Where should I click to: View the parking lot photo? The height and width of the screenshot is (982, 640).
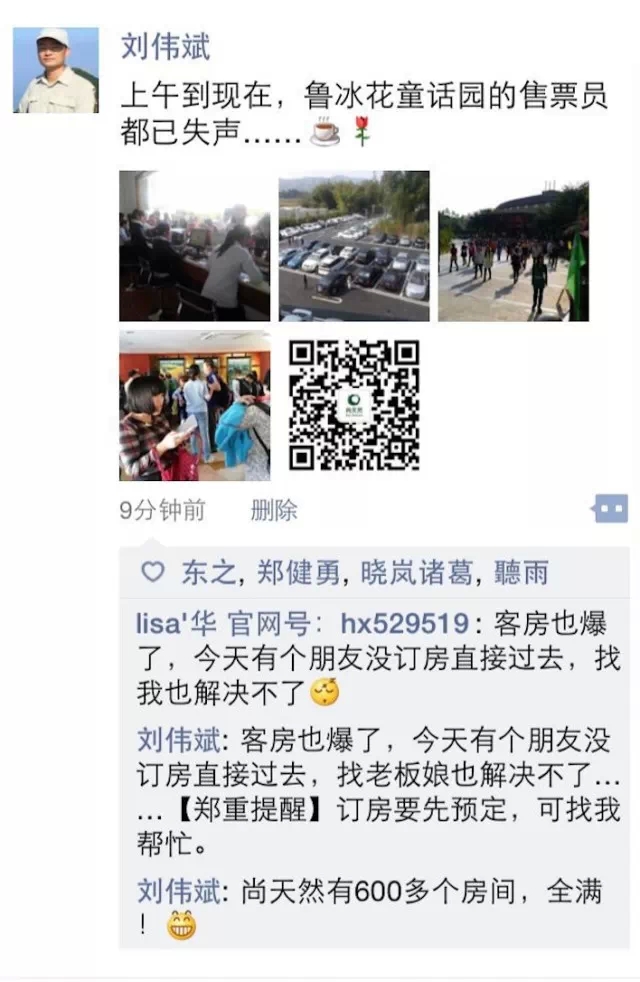354,246
